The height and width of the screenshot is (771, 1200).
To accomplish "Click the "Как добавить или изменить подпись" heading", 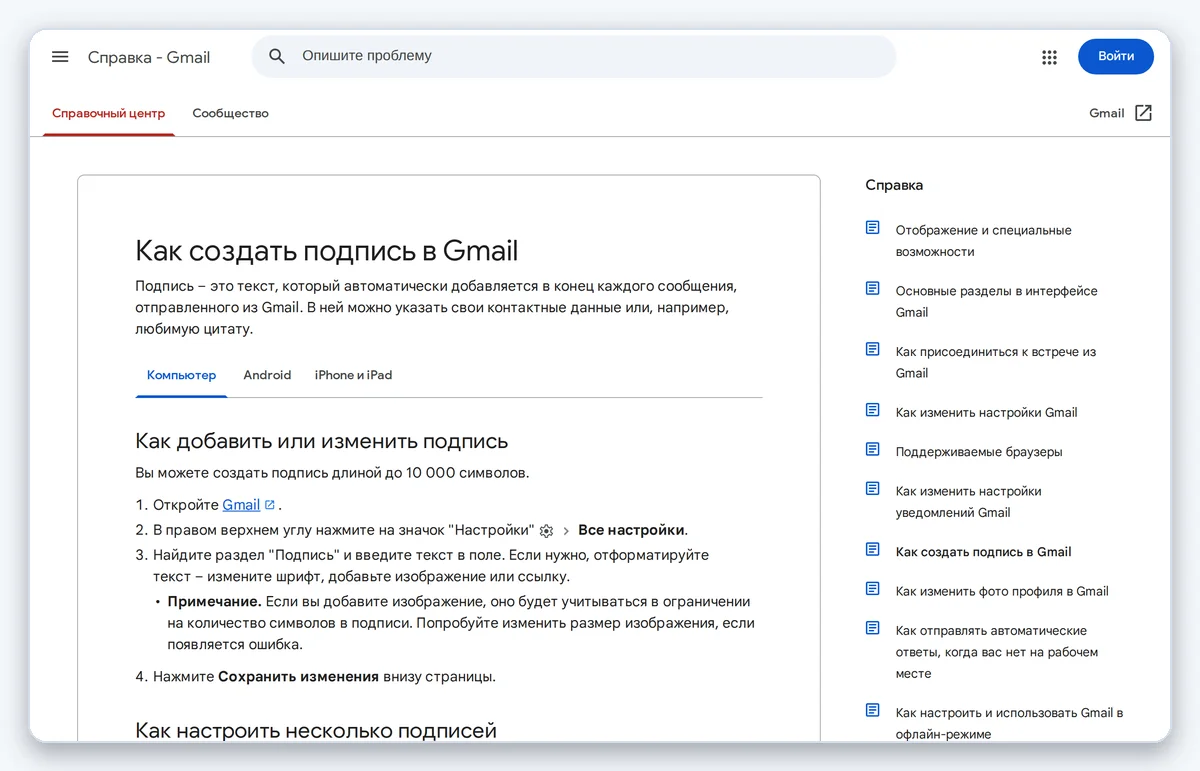I will (322, 441).
